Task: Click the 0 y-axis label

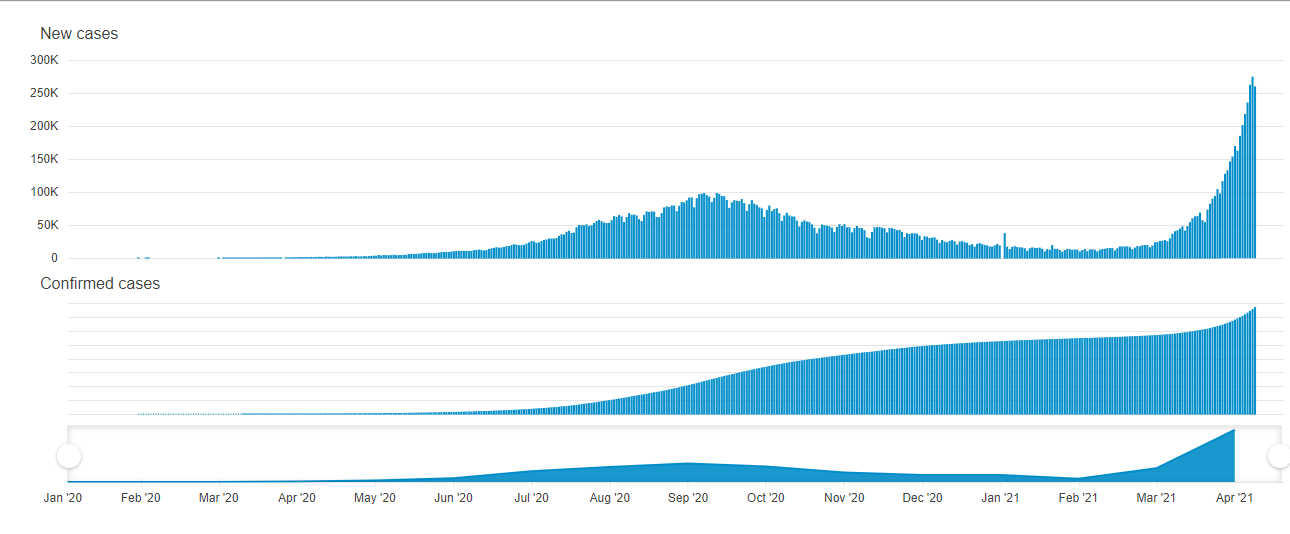Action: 55,258
